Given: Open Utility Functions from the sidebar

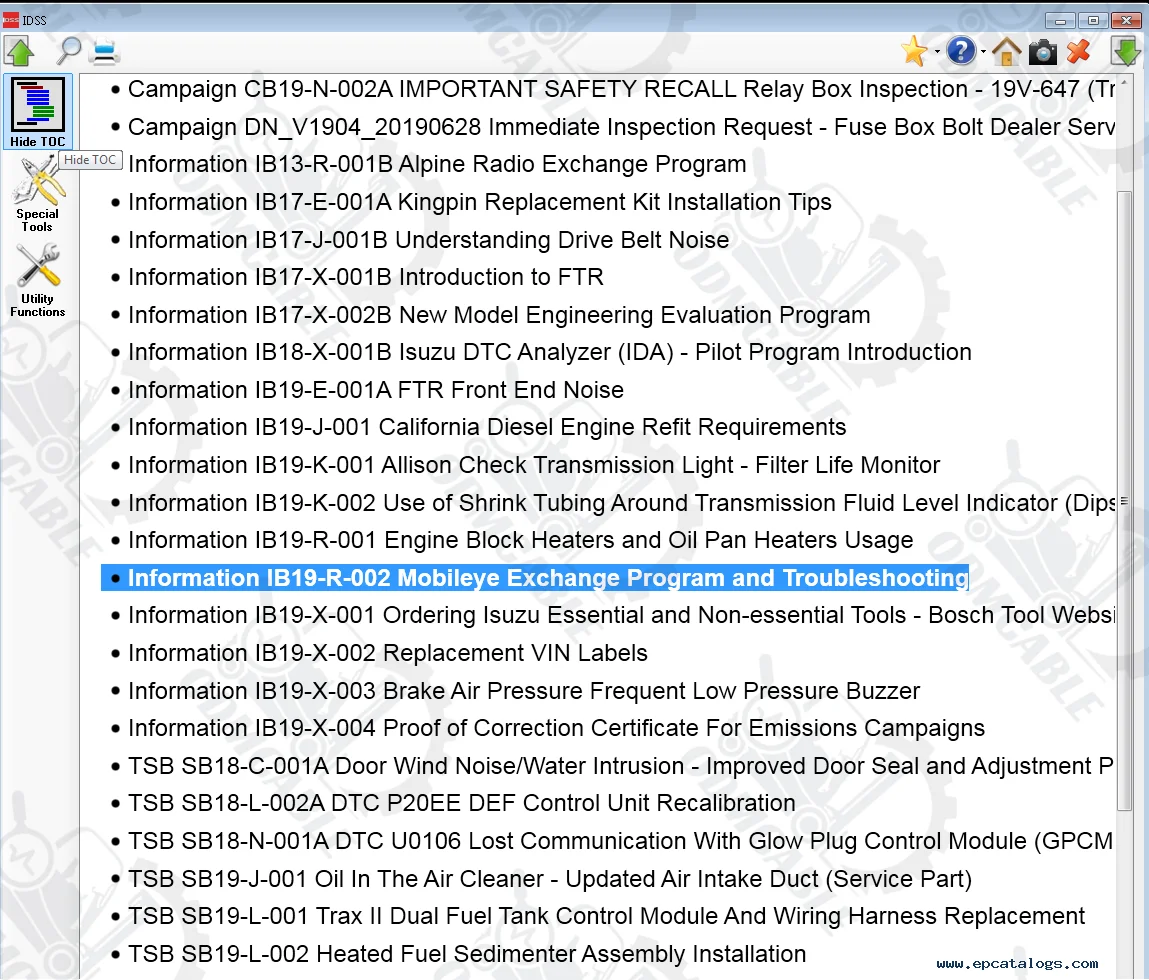Looking at the screenshot, I should coord(38,280).
